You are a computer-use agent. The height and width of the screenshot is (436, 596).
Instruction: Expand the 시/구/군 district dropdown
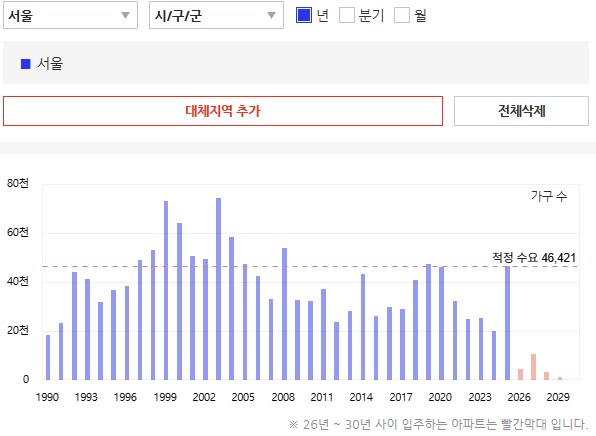click(x=216, y=15)
